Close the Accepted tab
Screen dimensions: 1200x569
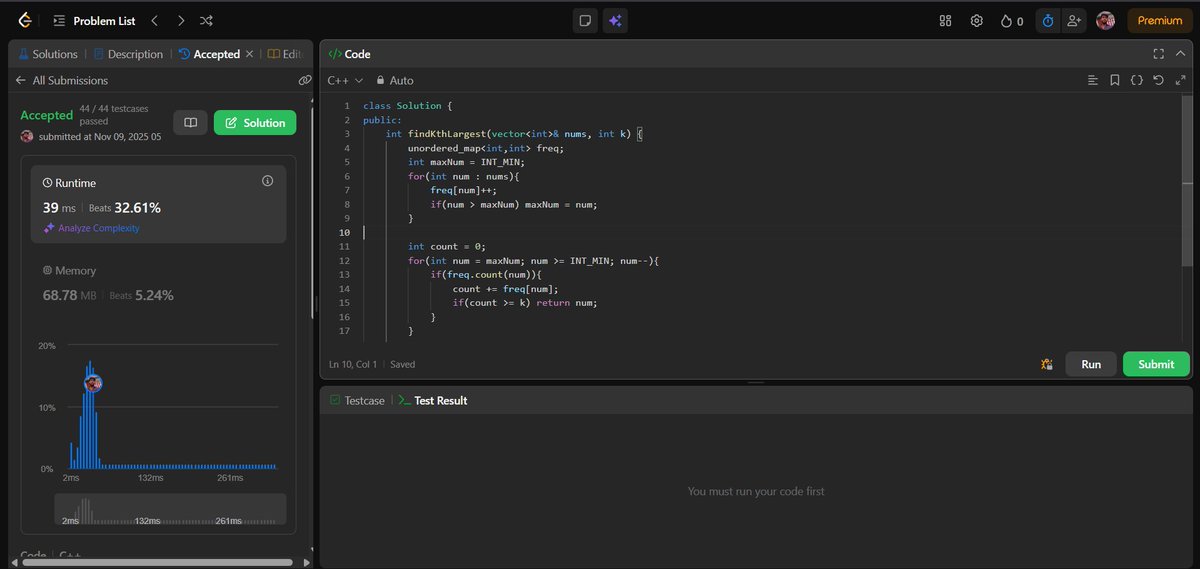click(x=249, y=54)
